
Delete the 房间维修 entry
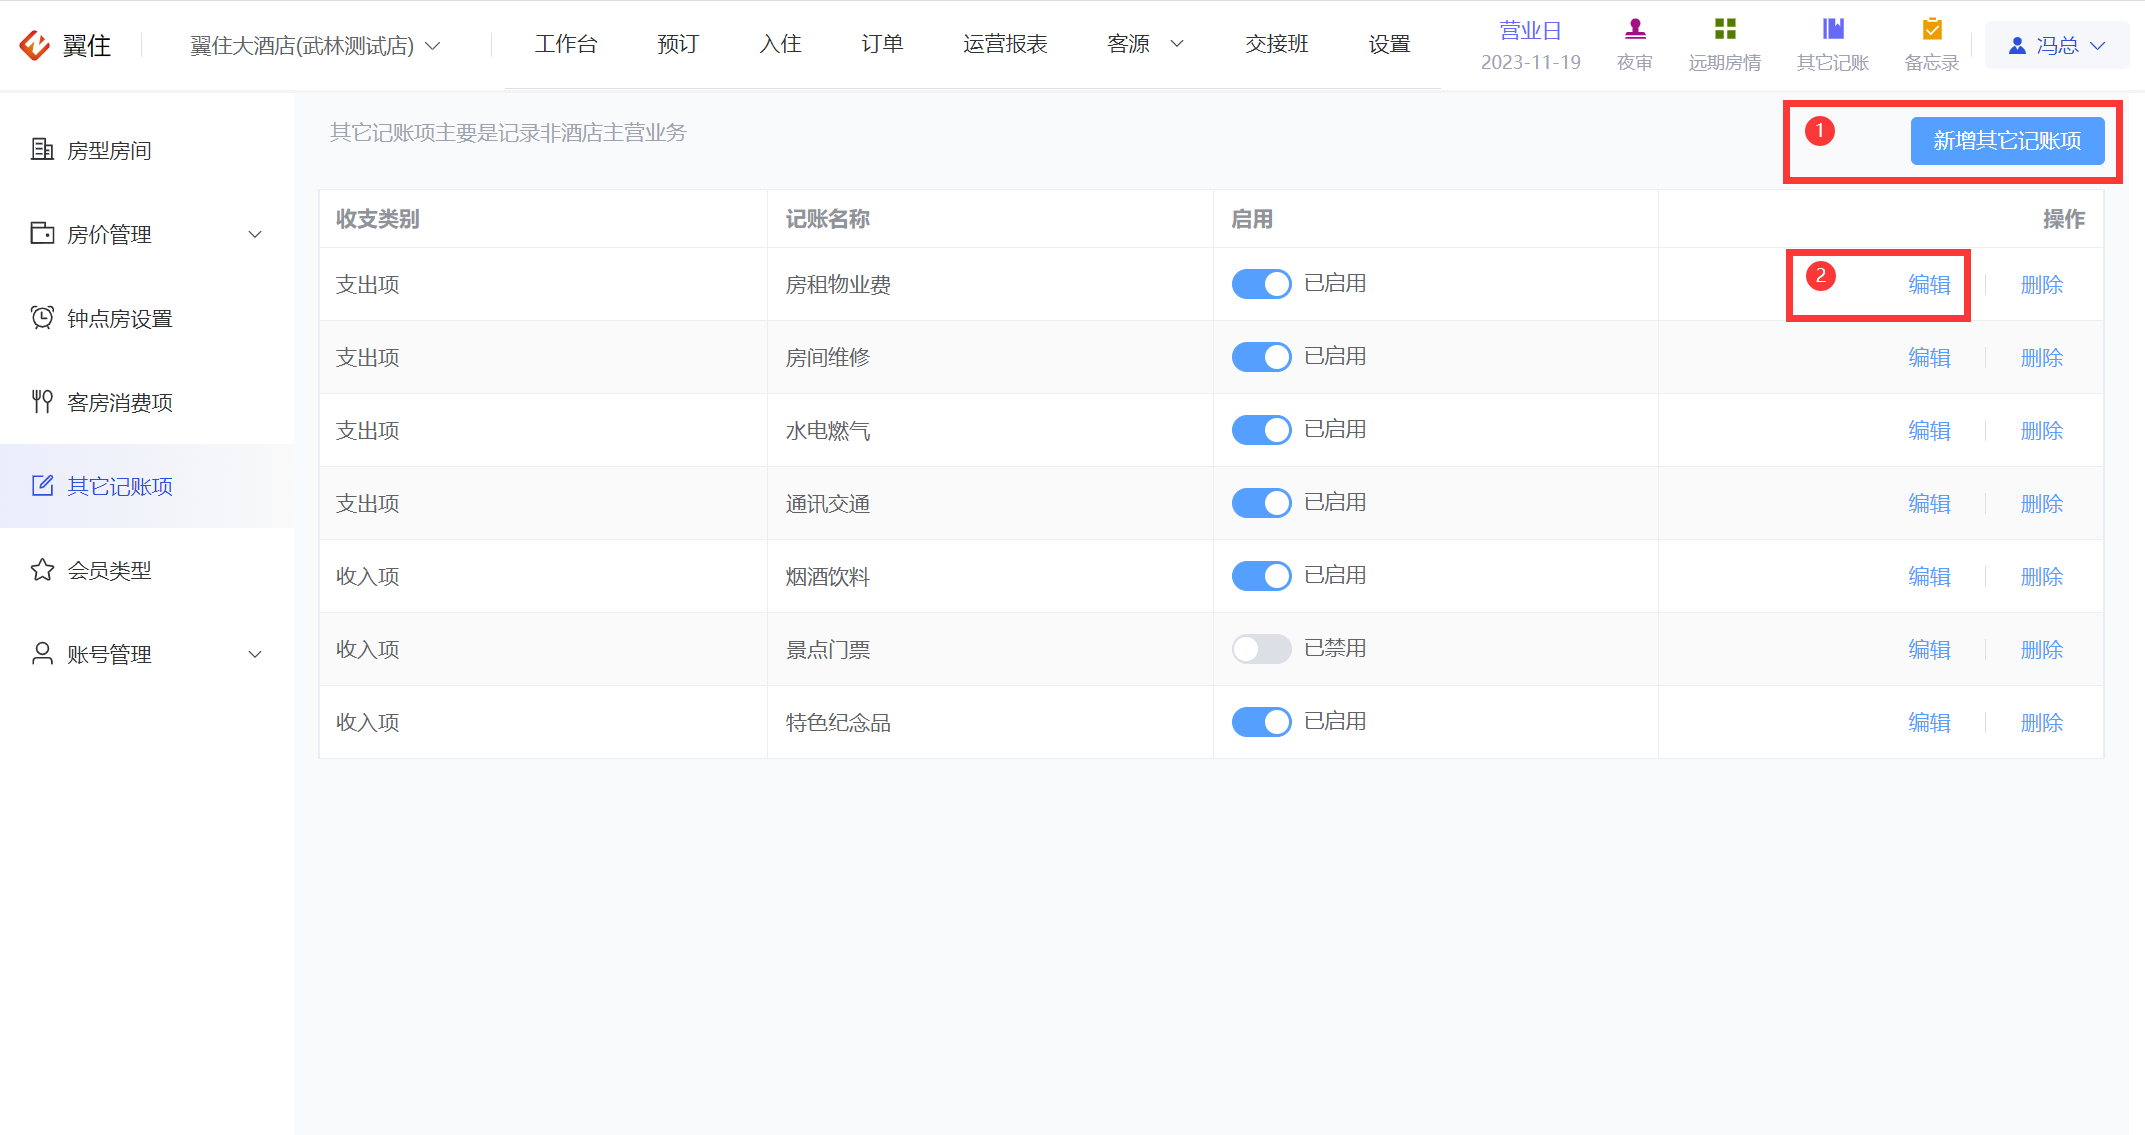[2042, 358]
